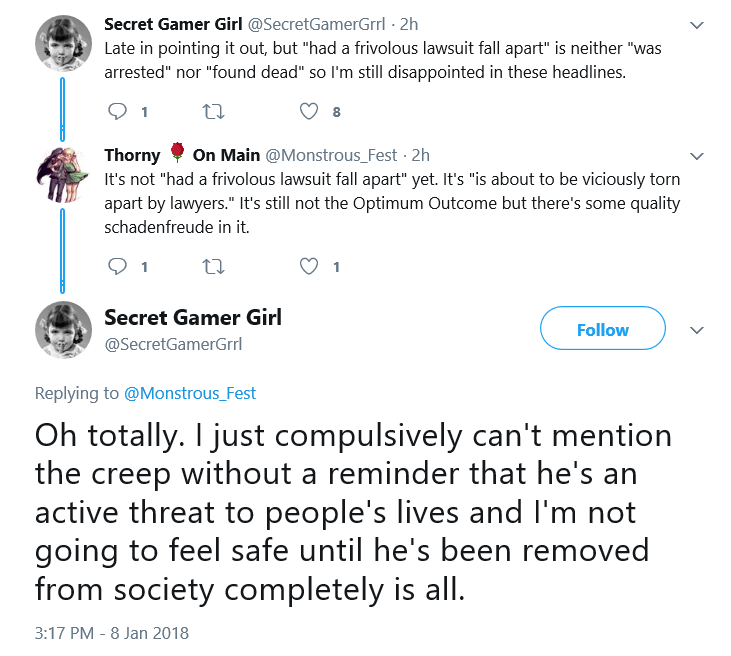Reply to Thorny On Main's tweet
This screenshot has height=656, width=731.
(x=117, y=266)
